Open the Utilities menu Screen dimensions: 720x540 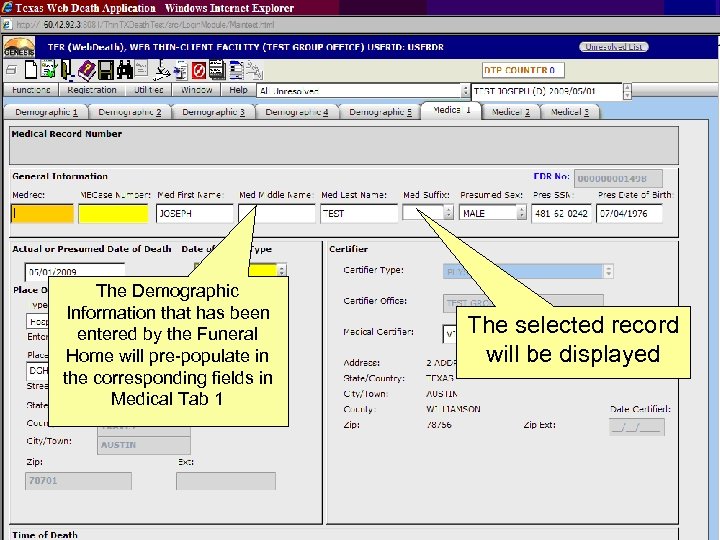(x=148, y=90)
